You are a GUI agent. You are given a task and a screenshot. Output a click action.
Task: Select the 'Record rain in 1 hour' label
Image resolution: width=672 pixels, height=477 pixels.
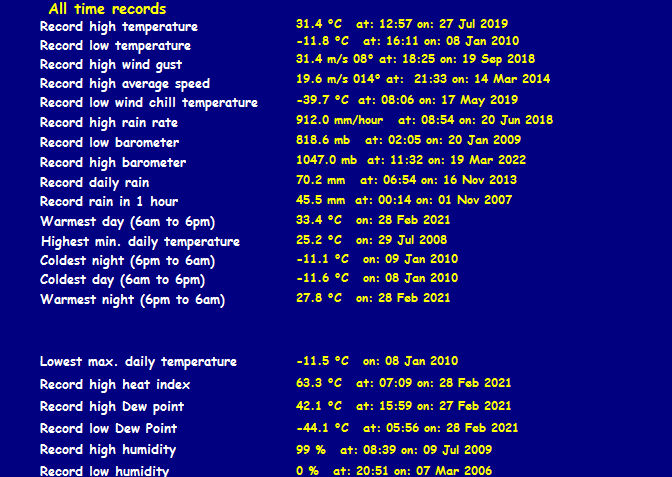tap(109, 202)
